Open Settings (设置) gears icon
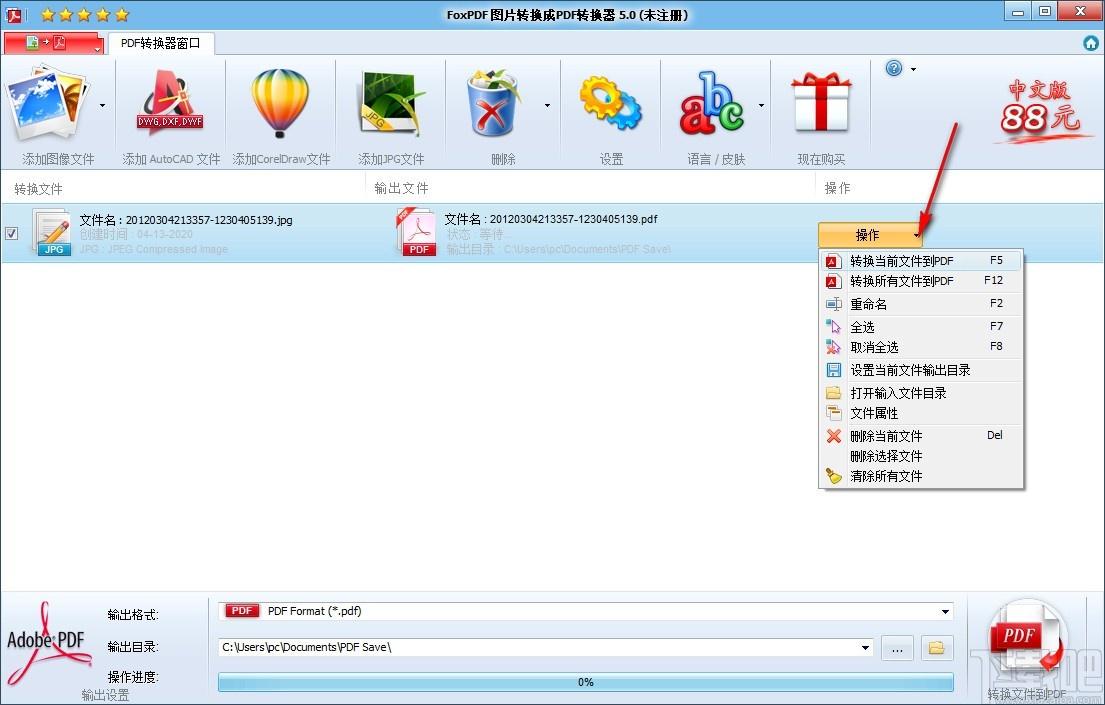The width and height of the screenshot is (1105, 705). [x=610, y=103]
